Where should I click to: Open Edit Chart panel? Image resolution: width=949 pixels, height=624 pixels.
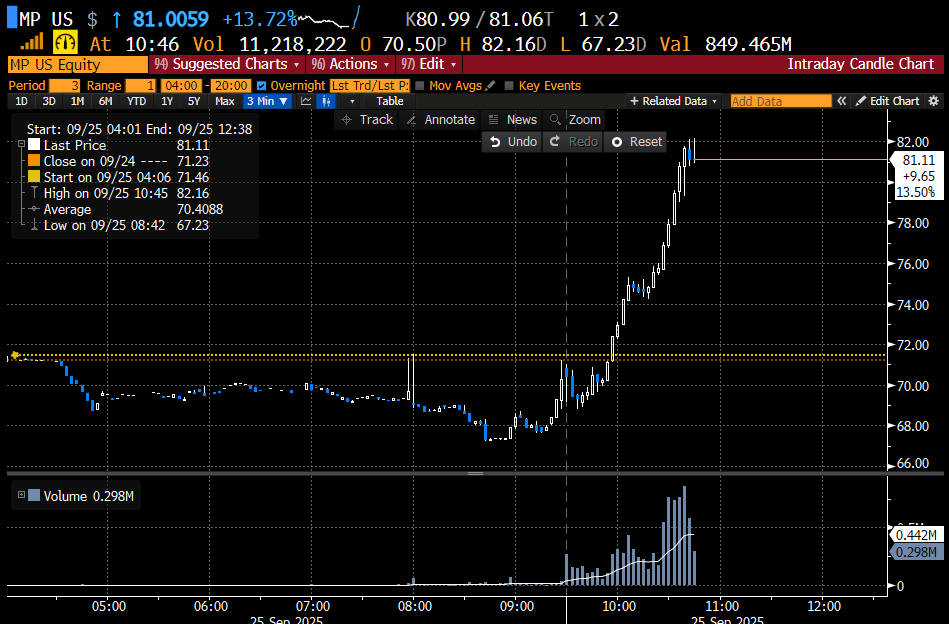pos(887,101)
